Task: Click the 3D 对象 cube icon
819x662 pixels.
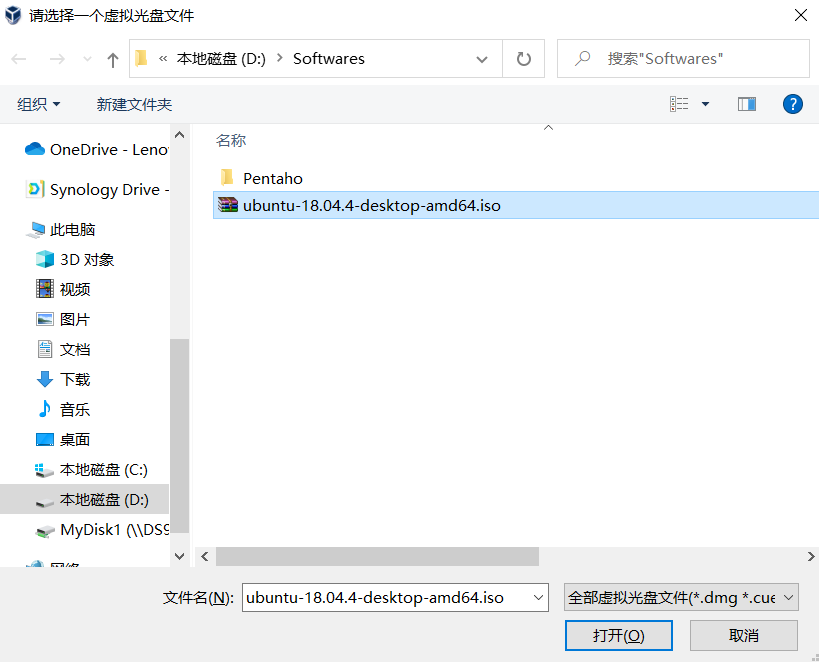Action: tap(45, 259)
